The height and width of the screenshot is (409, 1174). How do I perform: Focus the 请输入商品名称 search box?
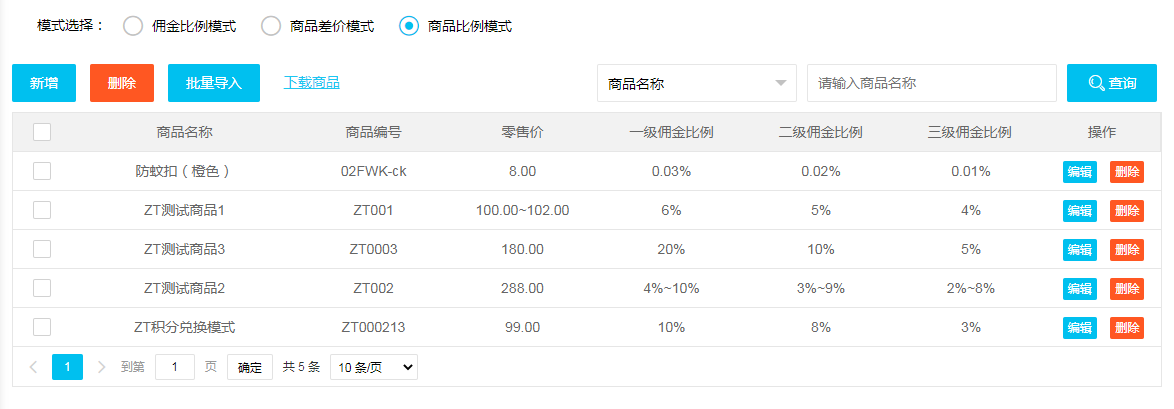click(x=931, y=83)
